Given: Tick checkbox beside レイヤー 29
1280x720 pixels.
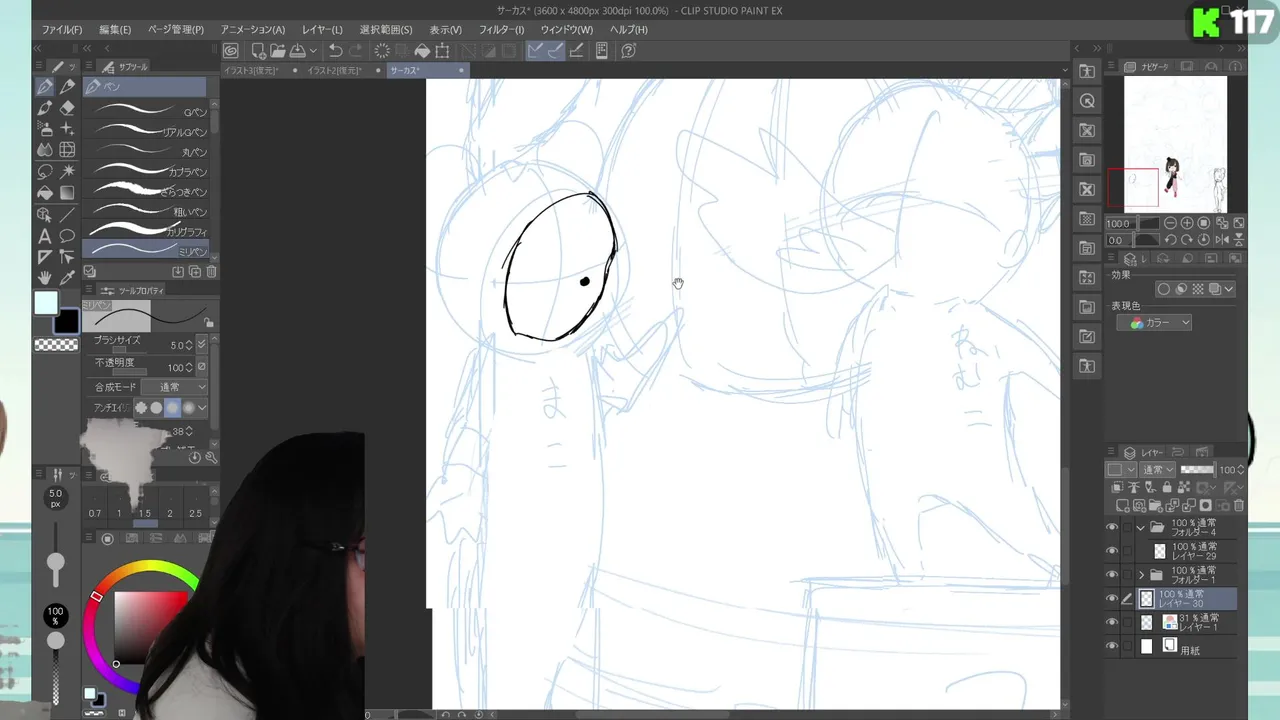Looking at the screenshot, I should (x=1128, y=551).
